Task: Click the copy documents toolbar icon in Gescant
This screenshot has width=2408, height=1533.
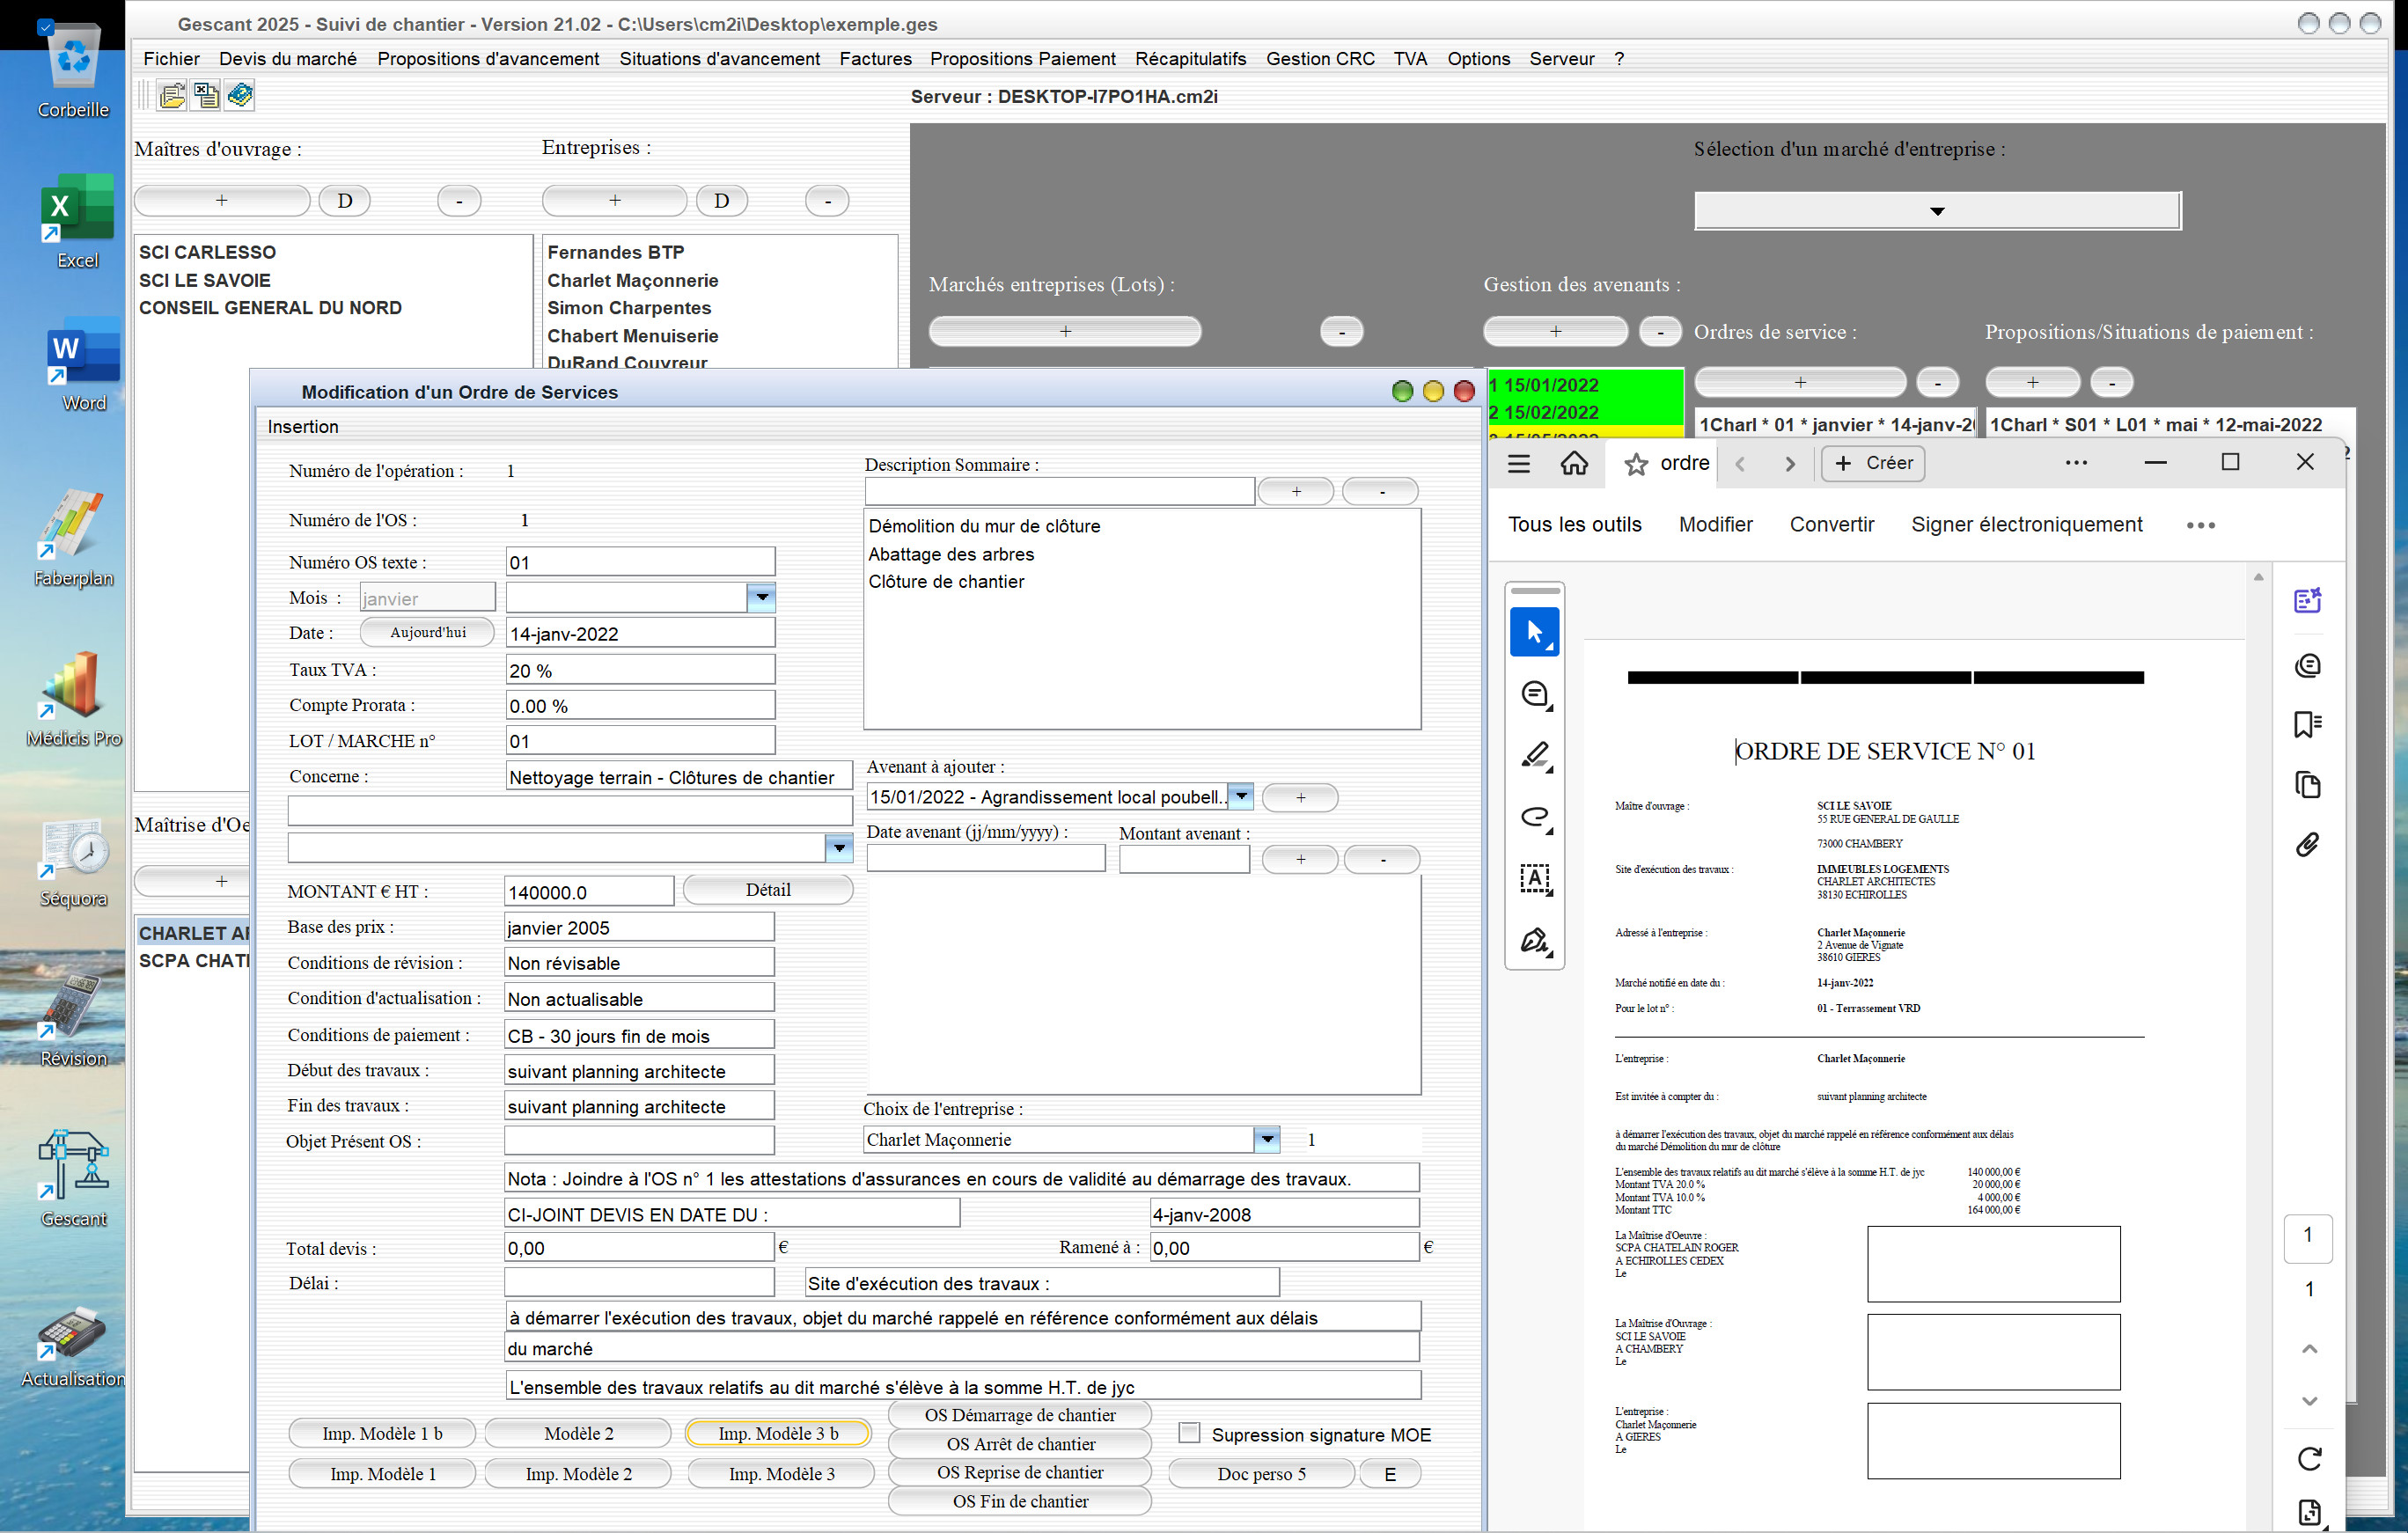Action: [206, 96]
